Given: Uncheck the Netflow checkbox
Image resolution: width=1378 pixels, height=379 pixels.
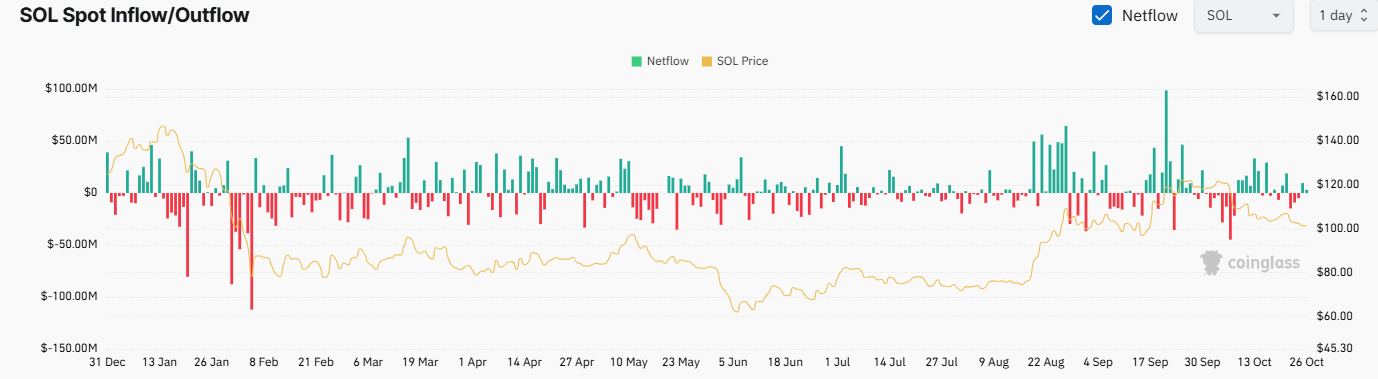Looking at the screenshot, I should 1102,16.
